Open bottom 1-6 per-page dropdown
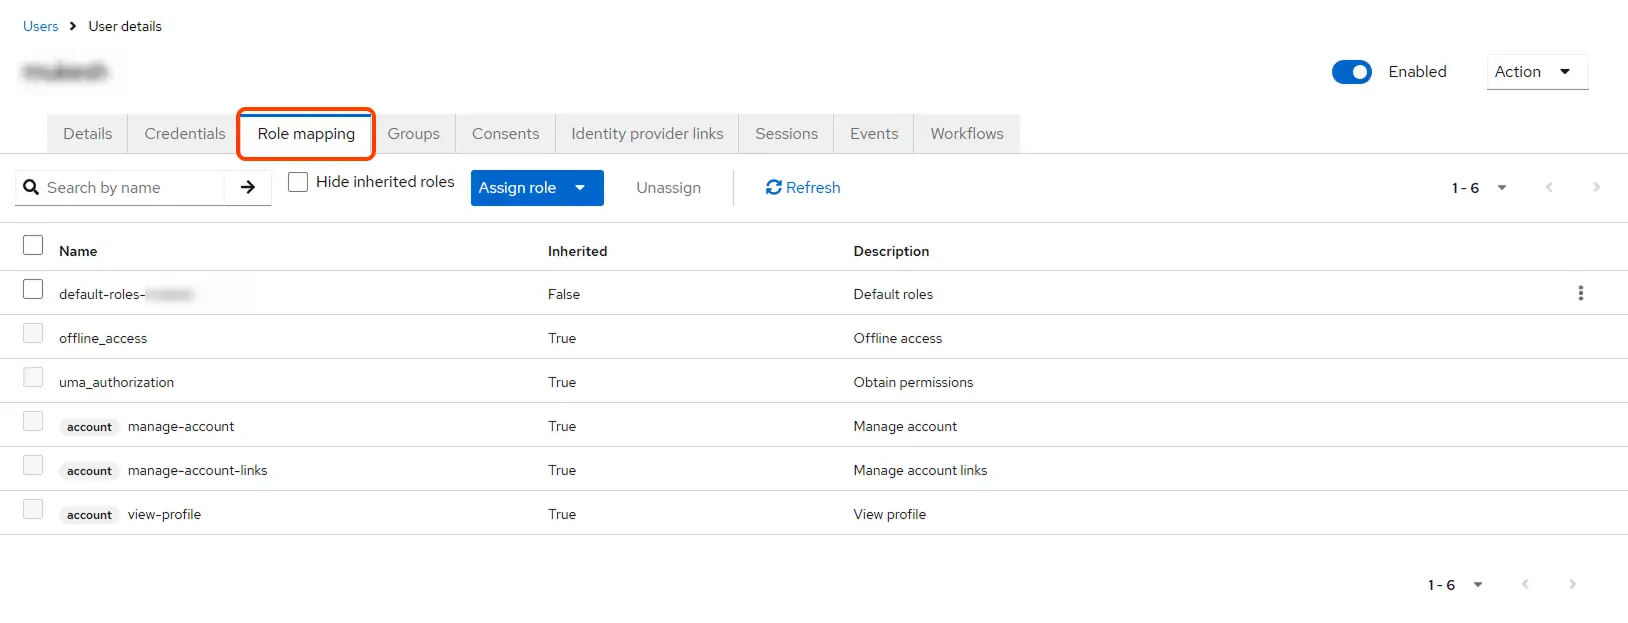Viewport: 1628px width, 623px height. pos(1455,585)
